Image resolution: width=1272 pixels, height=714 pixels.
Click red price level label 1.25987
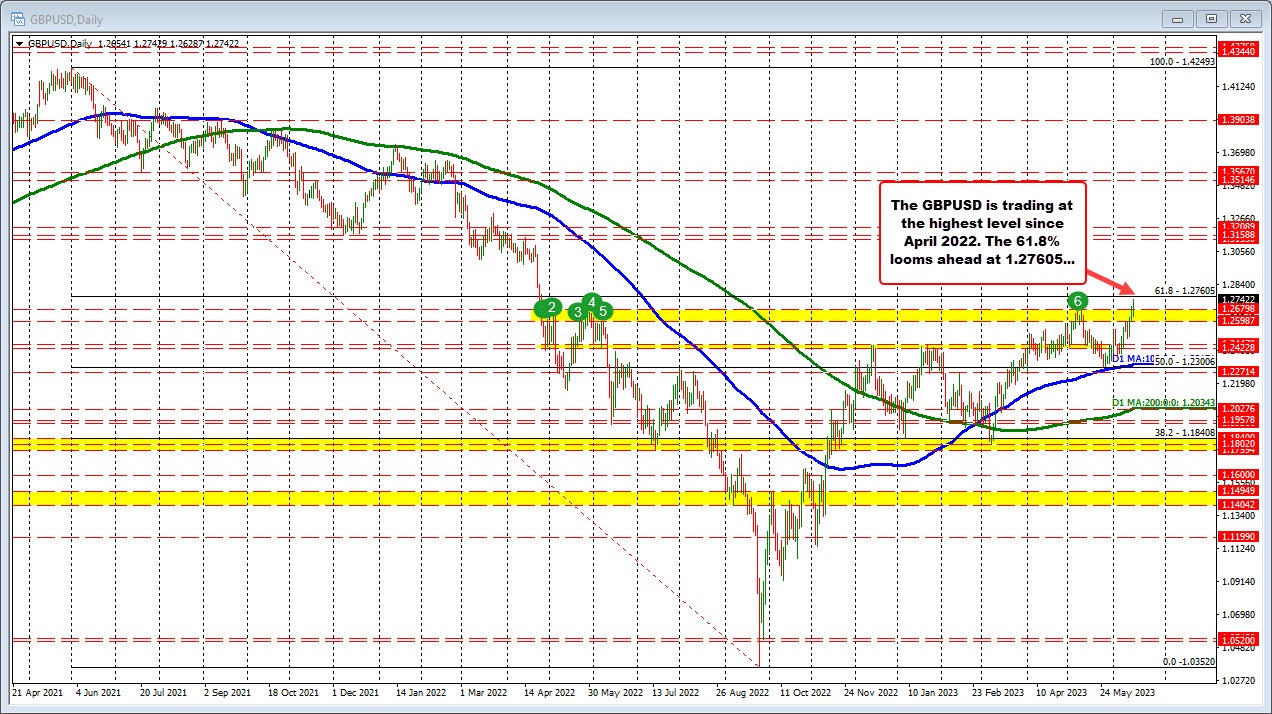click(1236, 321)
